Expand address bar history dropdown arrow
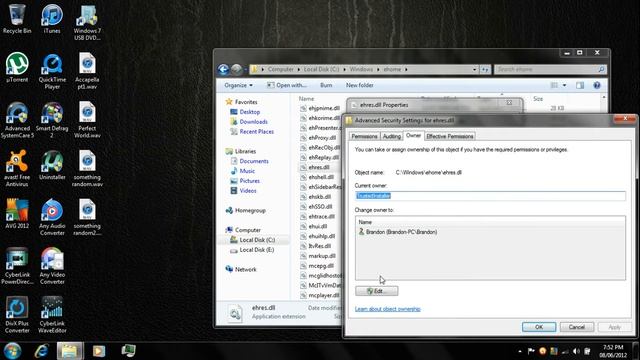Screen dimensions: 640x360 474,69
